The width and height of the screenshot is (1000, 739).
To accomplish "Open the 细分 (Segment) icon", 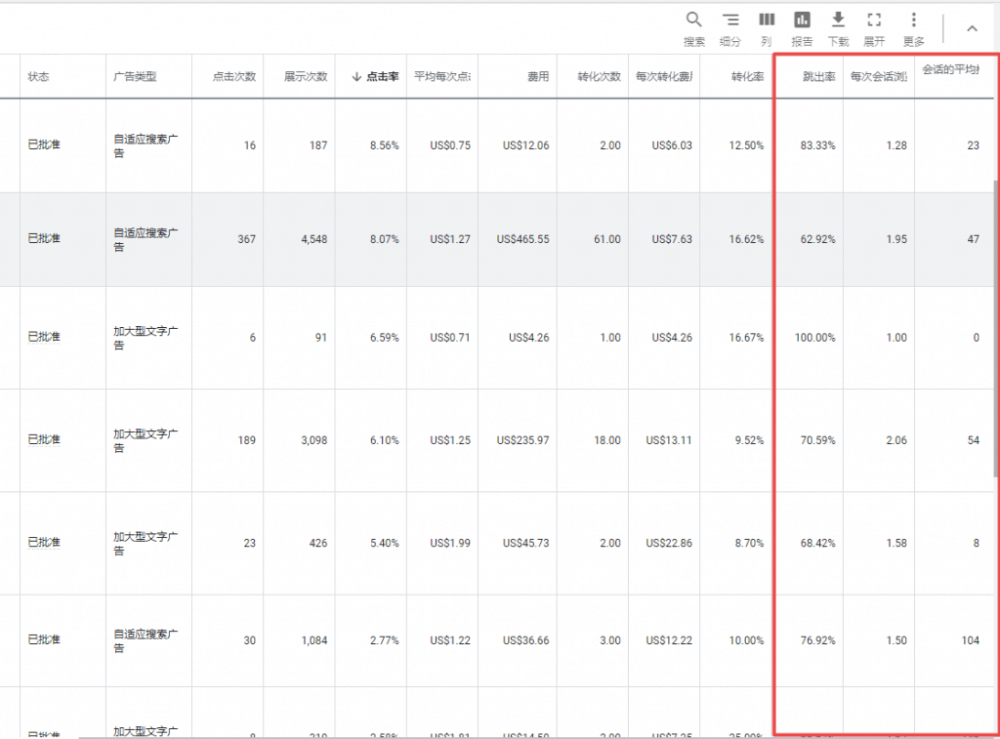I will [730, 20].
